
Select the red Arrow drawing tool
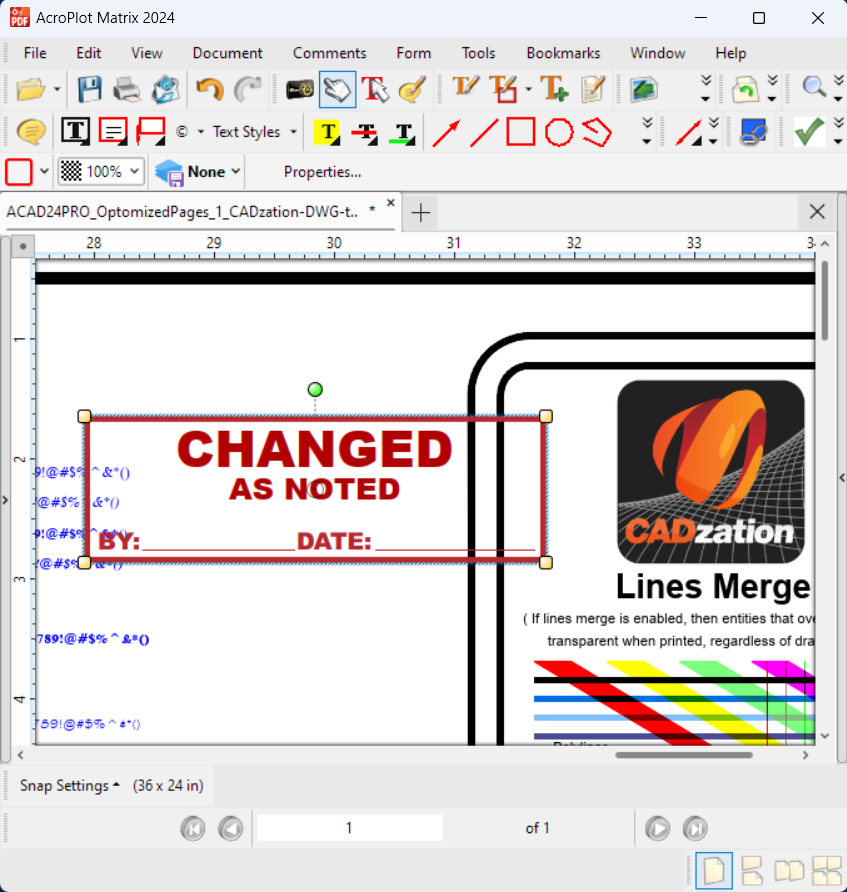(x=446, y=132)
